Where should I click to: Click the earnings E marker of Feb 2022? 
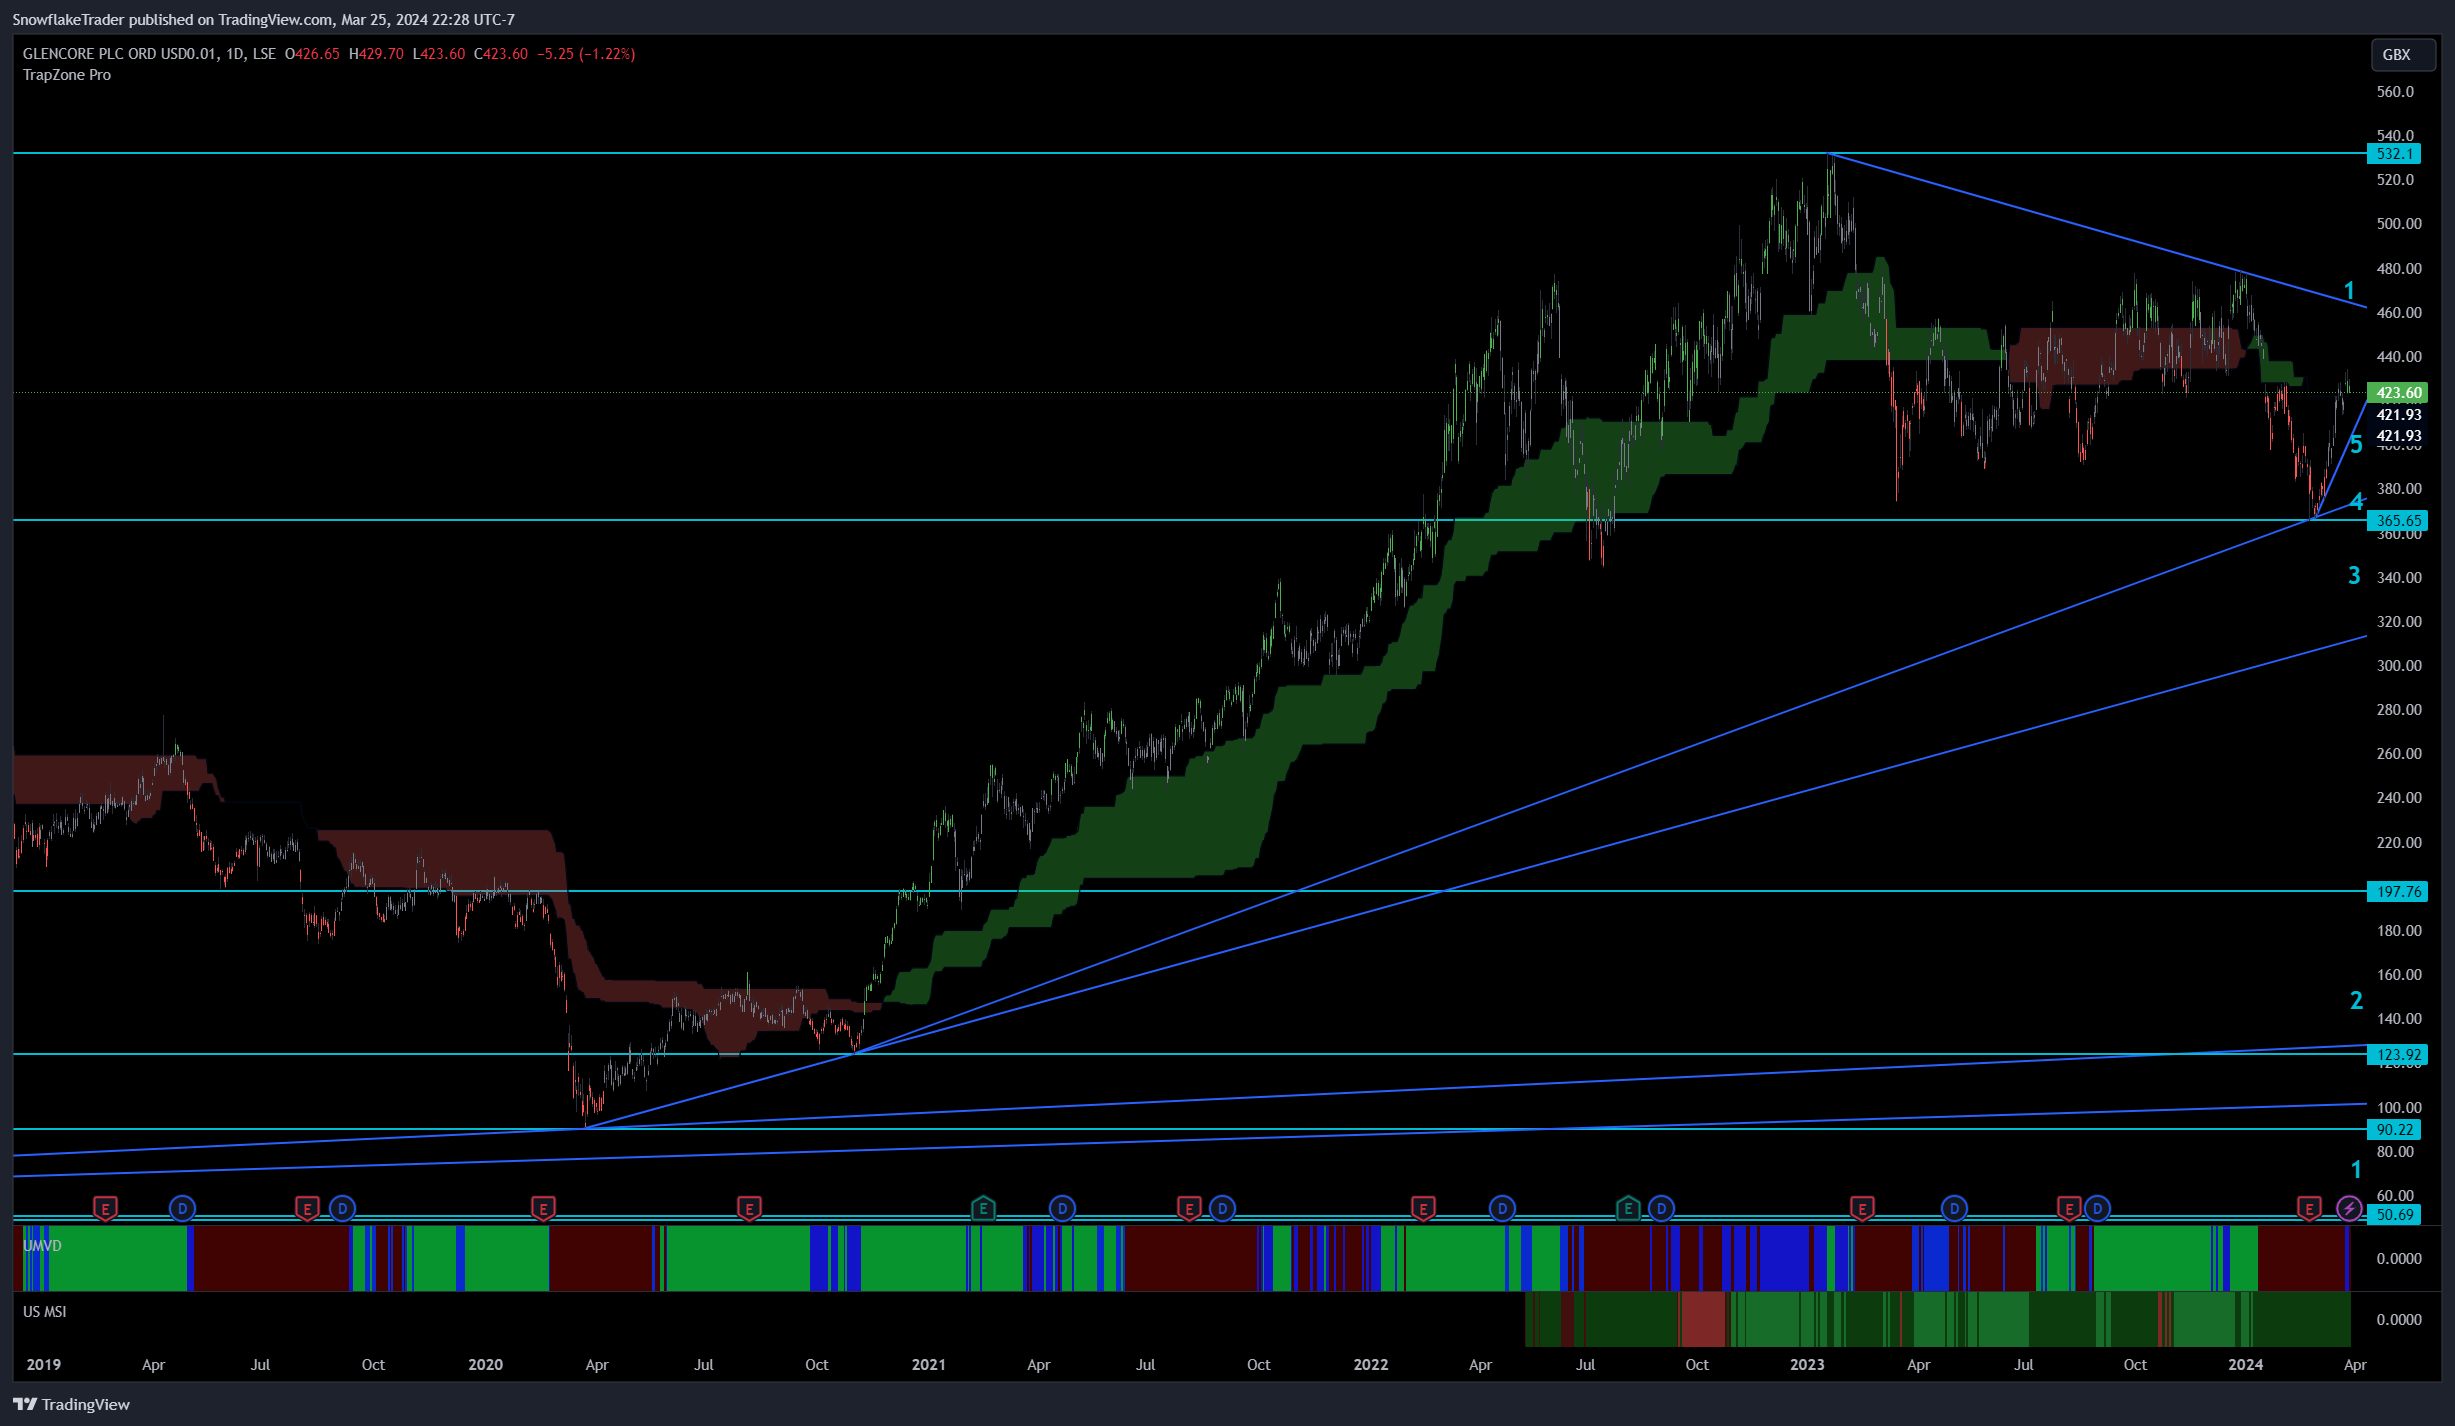1423,1209
